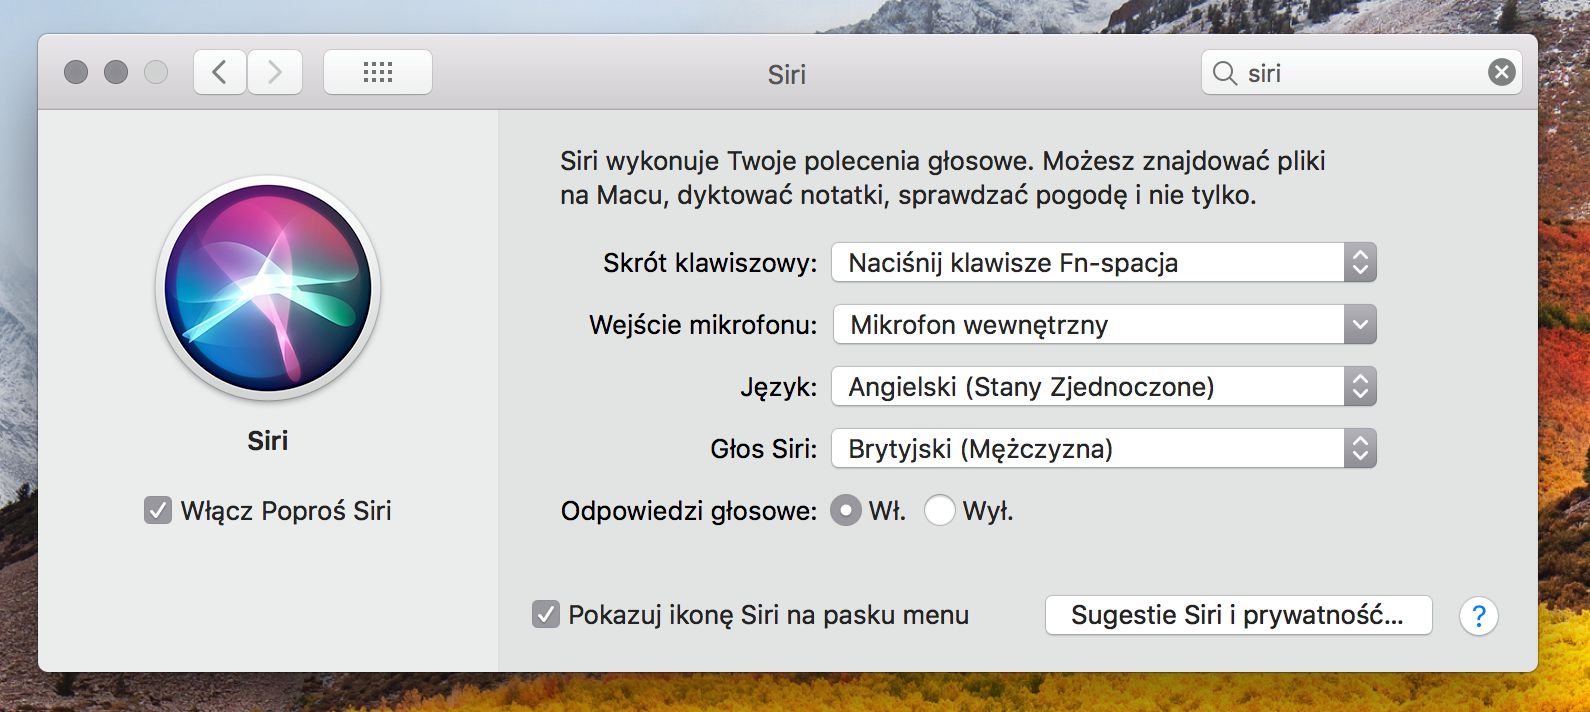Expand the Wejście mikrofonu dropdown
The image size is (1590, 712).
[1104, 325]
